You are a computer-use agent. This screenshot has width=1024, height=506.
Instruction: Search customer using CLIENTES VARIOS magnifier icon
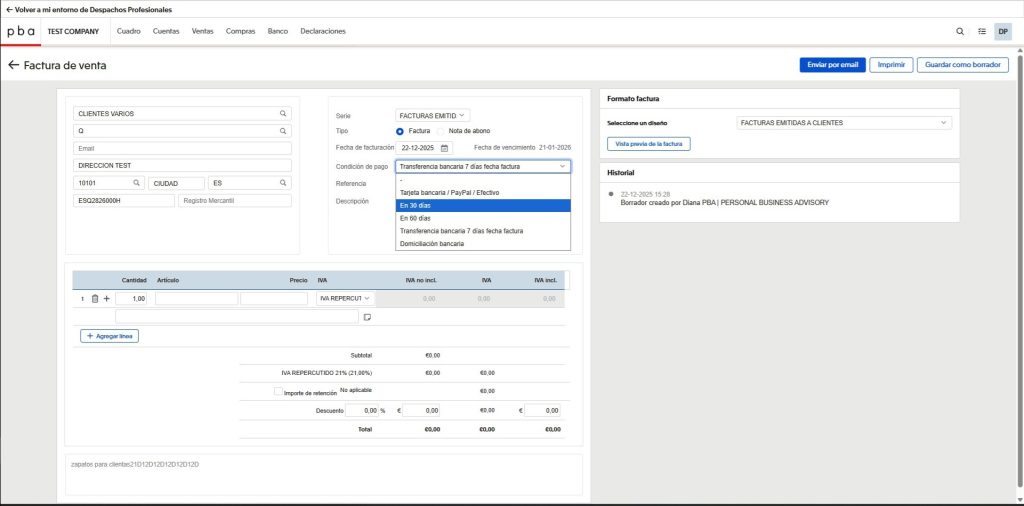[283, 114]
